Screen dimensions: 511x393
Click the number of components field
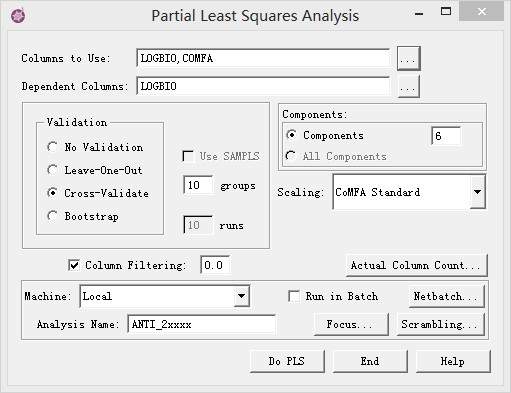point(446,136)
